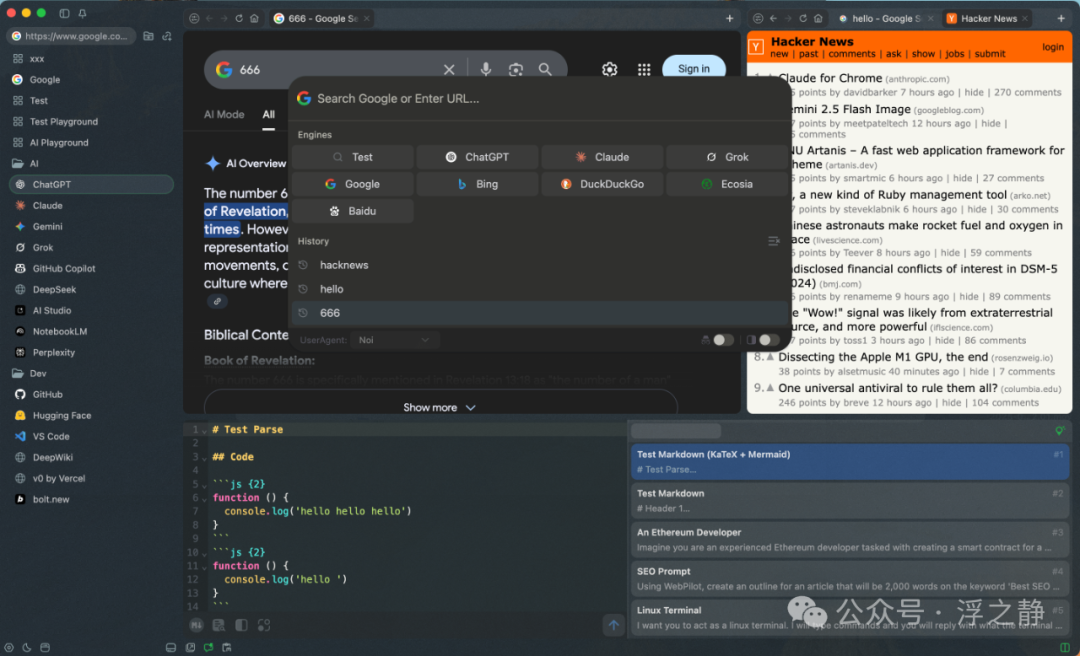1080x656 pixels.
Task: Open Noi settings gear in bottom-left corner
Action: (9, 648)
